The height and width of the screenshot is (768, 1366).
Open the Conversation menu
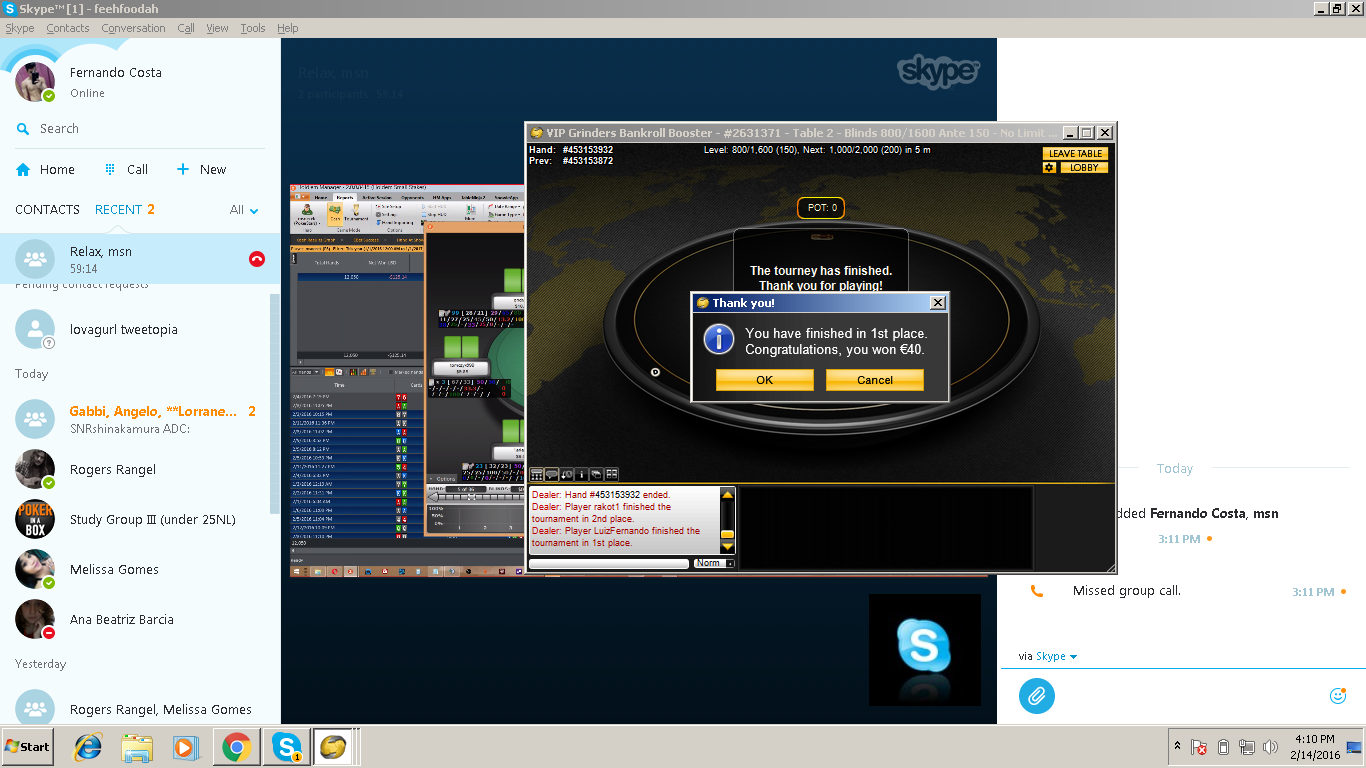pyautogui.click(x=133, y=28)
